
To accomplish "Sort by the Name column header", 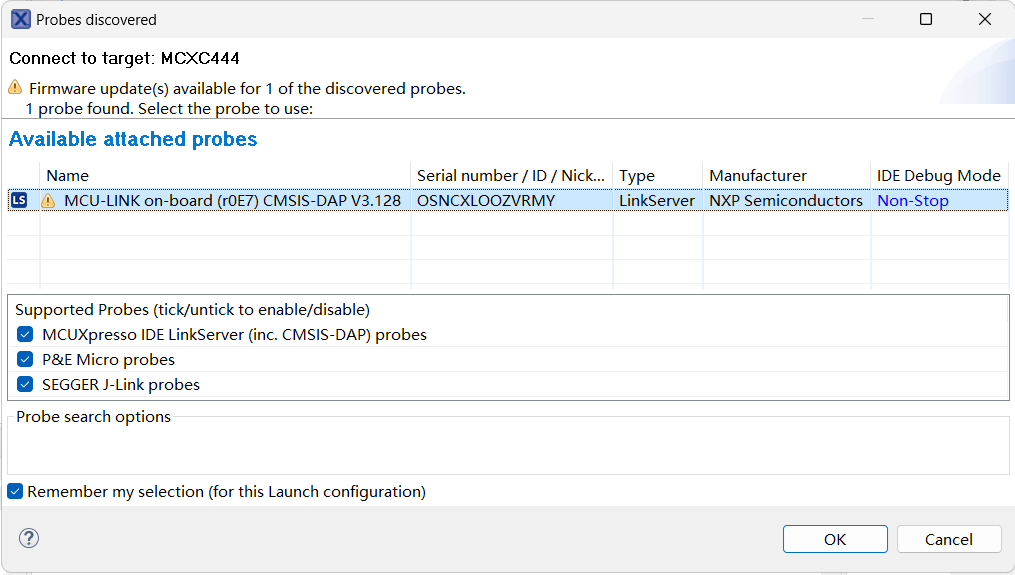I will pyautogui.click(x=225, y=176).
